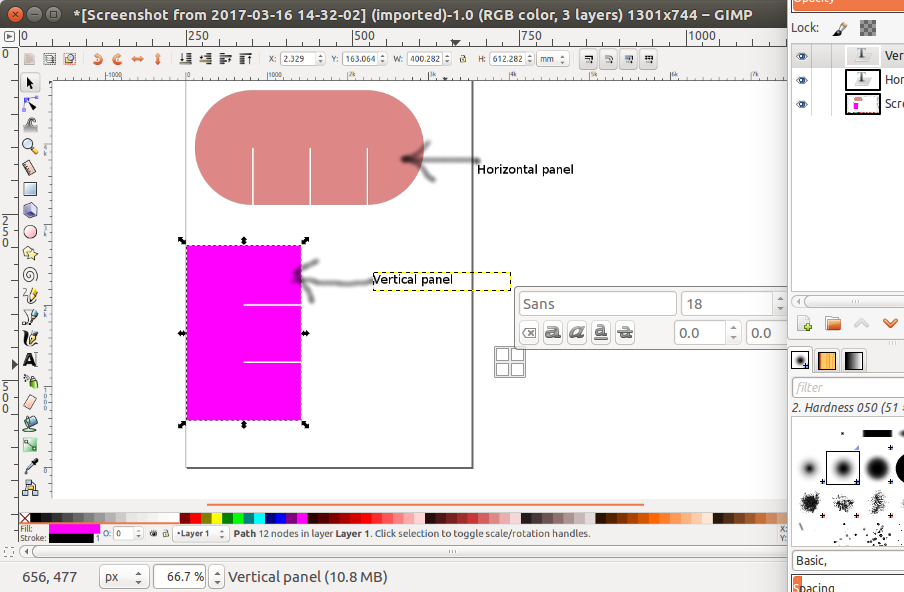The height and width of the screenshot is (592, 904).
Task: Click the font size 18 stepper arrows
Action: (780, 304)
